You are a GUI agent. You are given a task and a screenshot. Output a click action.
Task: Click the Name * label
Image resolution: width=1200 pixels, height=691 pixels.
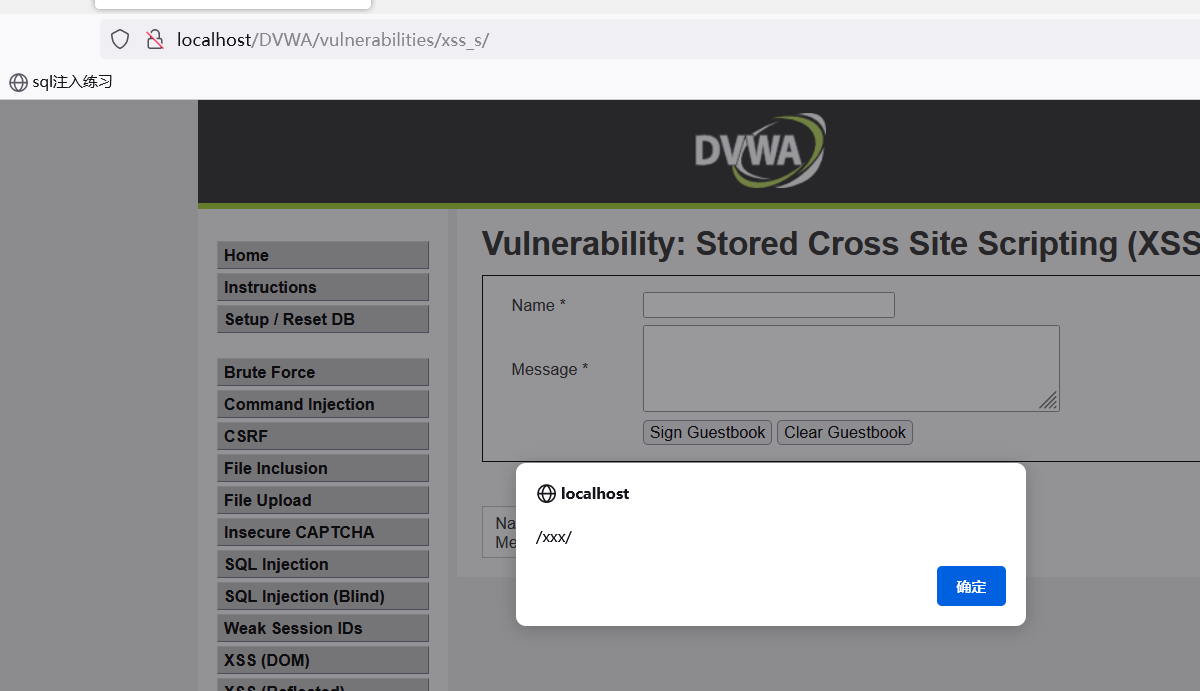539,305
